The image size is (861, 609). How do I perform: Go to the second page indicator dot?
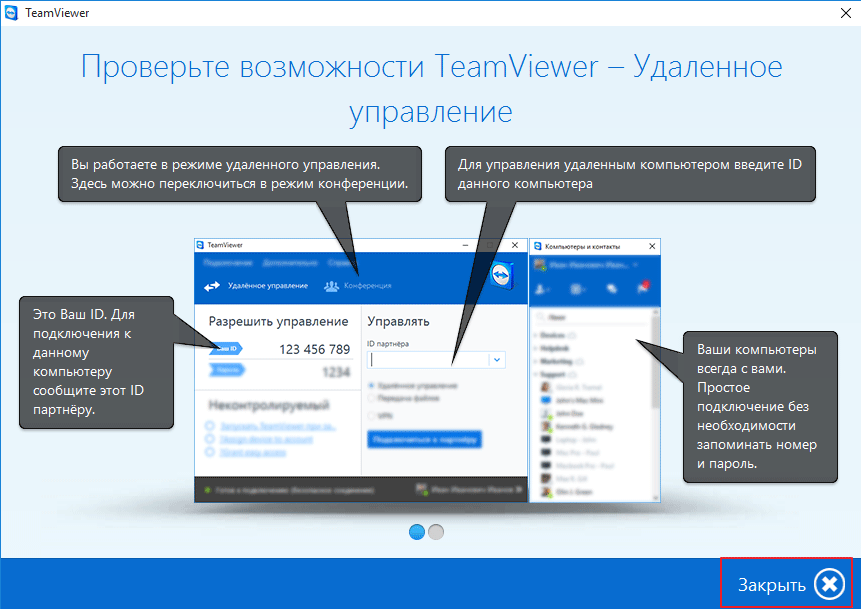[x=436, y=532]
